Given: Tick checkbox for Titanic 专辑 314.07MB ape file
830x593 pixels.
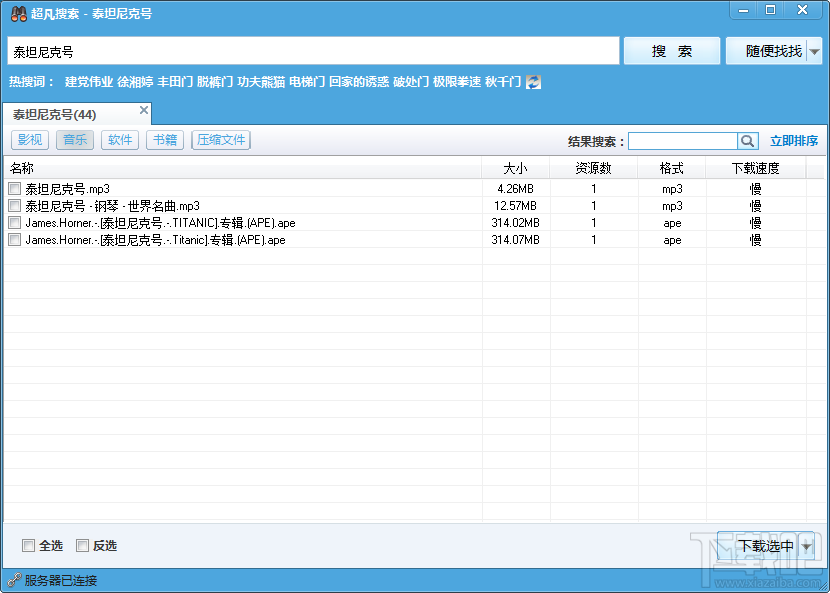Looking at the screenshot, I should pyautogui.click(x=15, y=239).
